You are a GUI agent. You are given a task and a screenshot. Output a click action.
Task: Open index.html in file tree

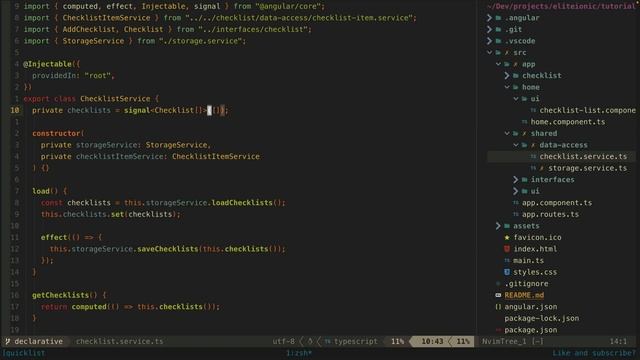point(535,249)
